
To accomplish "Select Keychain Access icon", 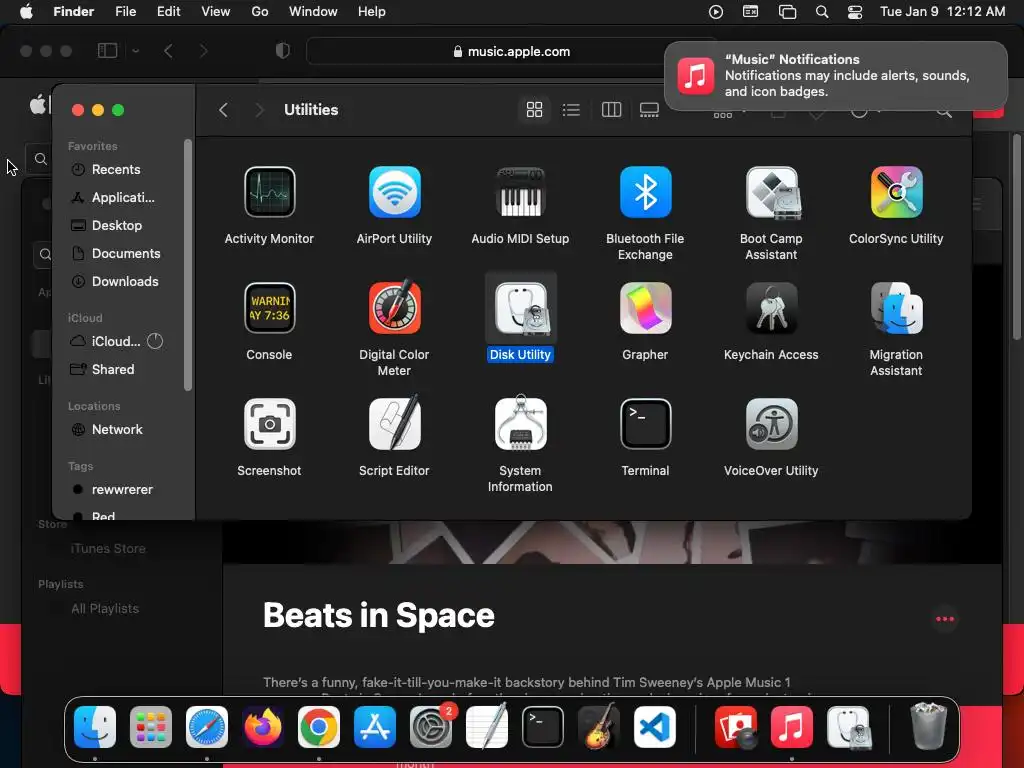I will [x=771, y=308].
